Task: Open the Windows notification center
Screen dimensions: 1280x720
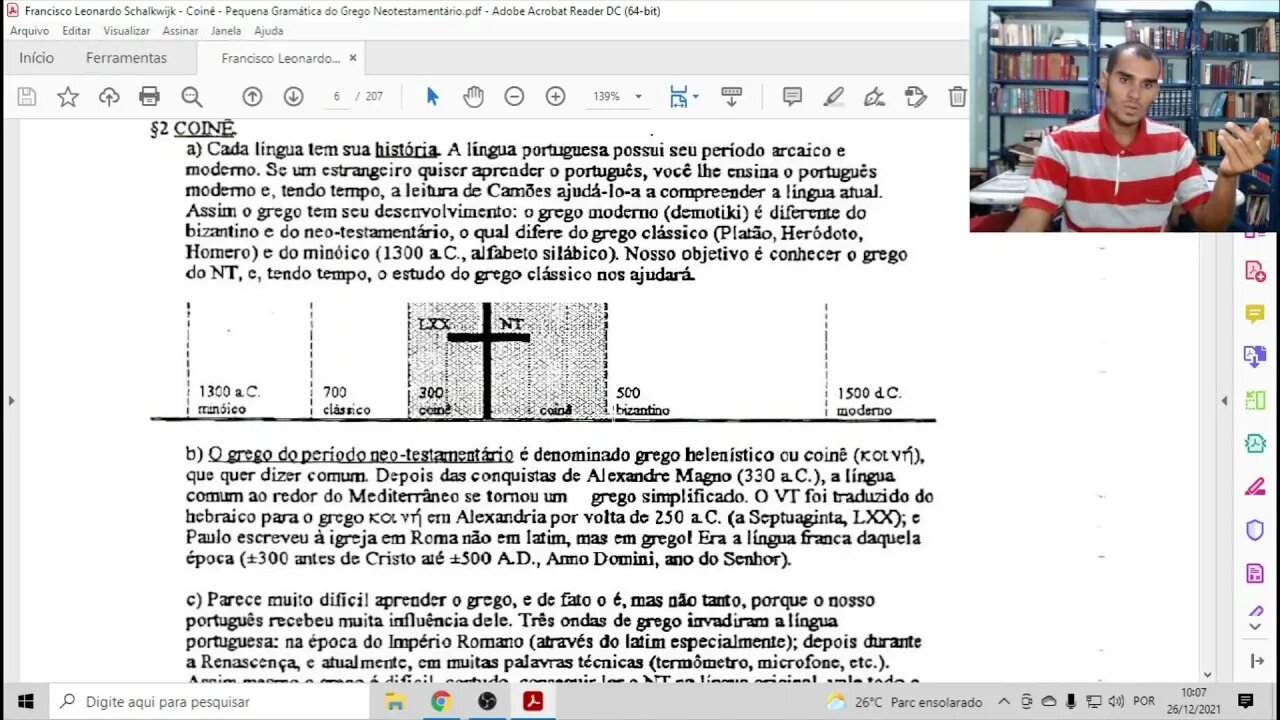Action: [1245, 702]
